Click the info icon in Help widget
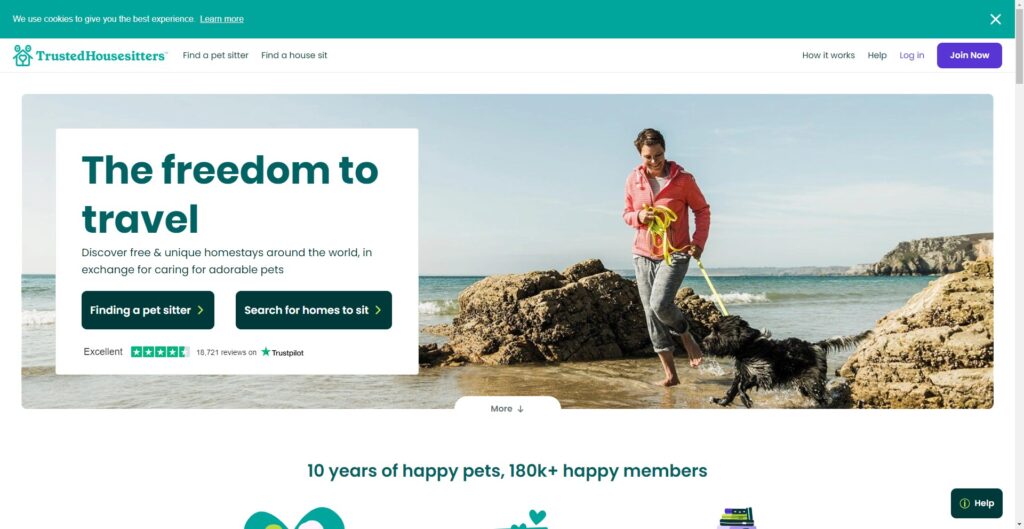The width and height of the screenshot is (1024, 529). tap(965, 504)
